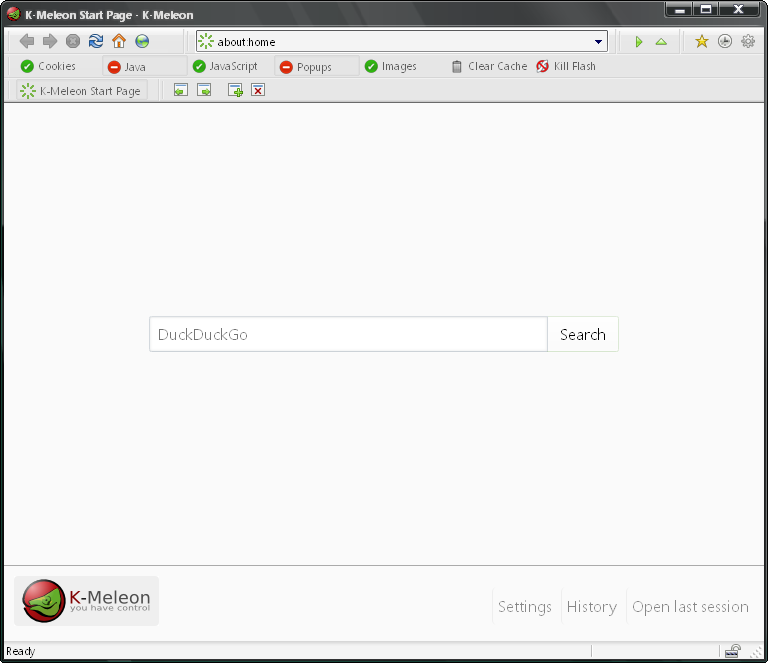Open the Home page icon
This screenshot has height=663, width=768.
click(x=119, y=41)
